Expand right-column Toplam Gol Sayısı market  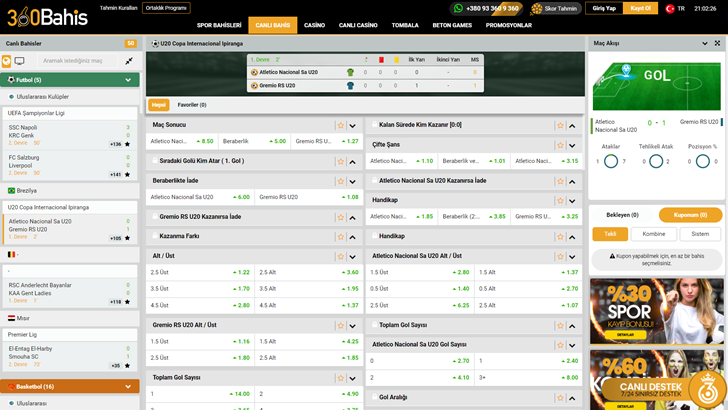[x=572, y=325]
